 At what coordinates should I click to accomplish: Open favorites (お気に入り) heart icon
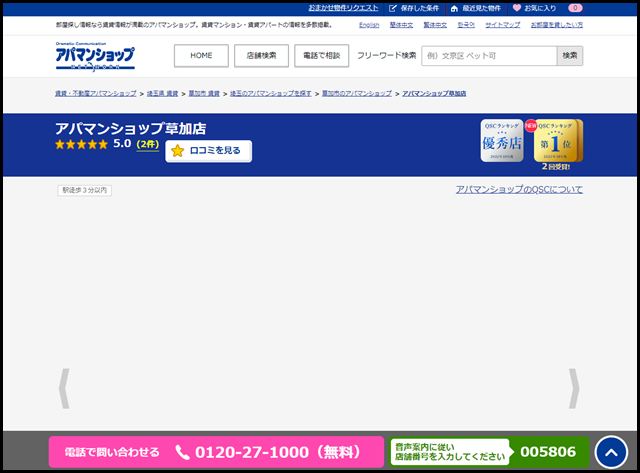534,8
